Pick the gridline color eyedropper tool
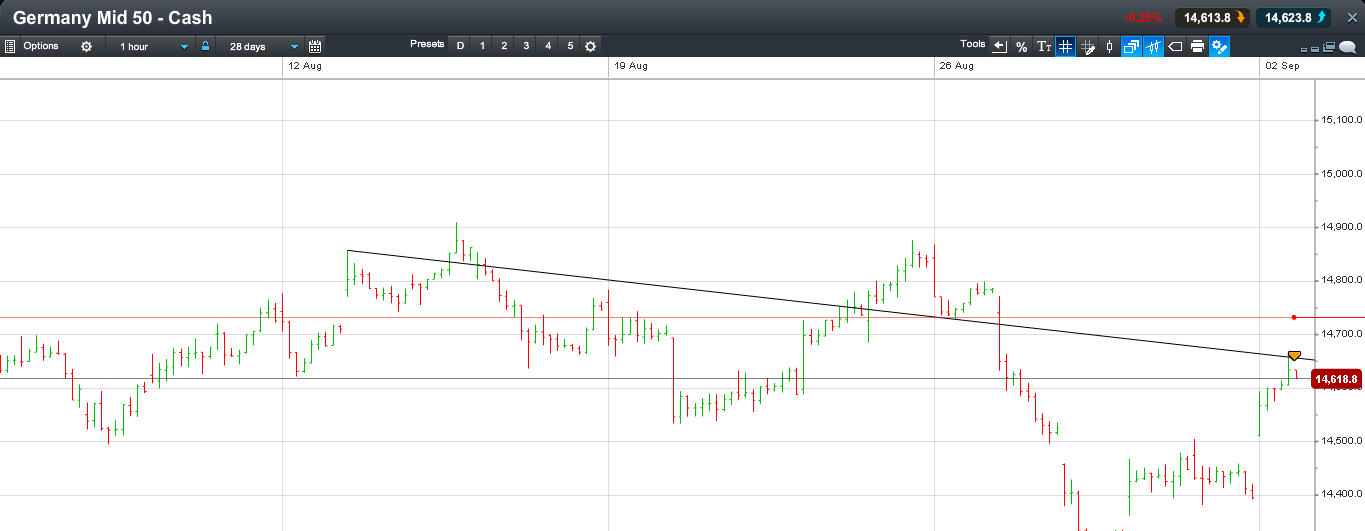Viewport: 1365px width, 531px height. (1087, 46)
